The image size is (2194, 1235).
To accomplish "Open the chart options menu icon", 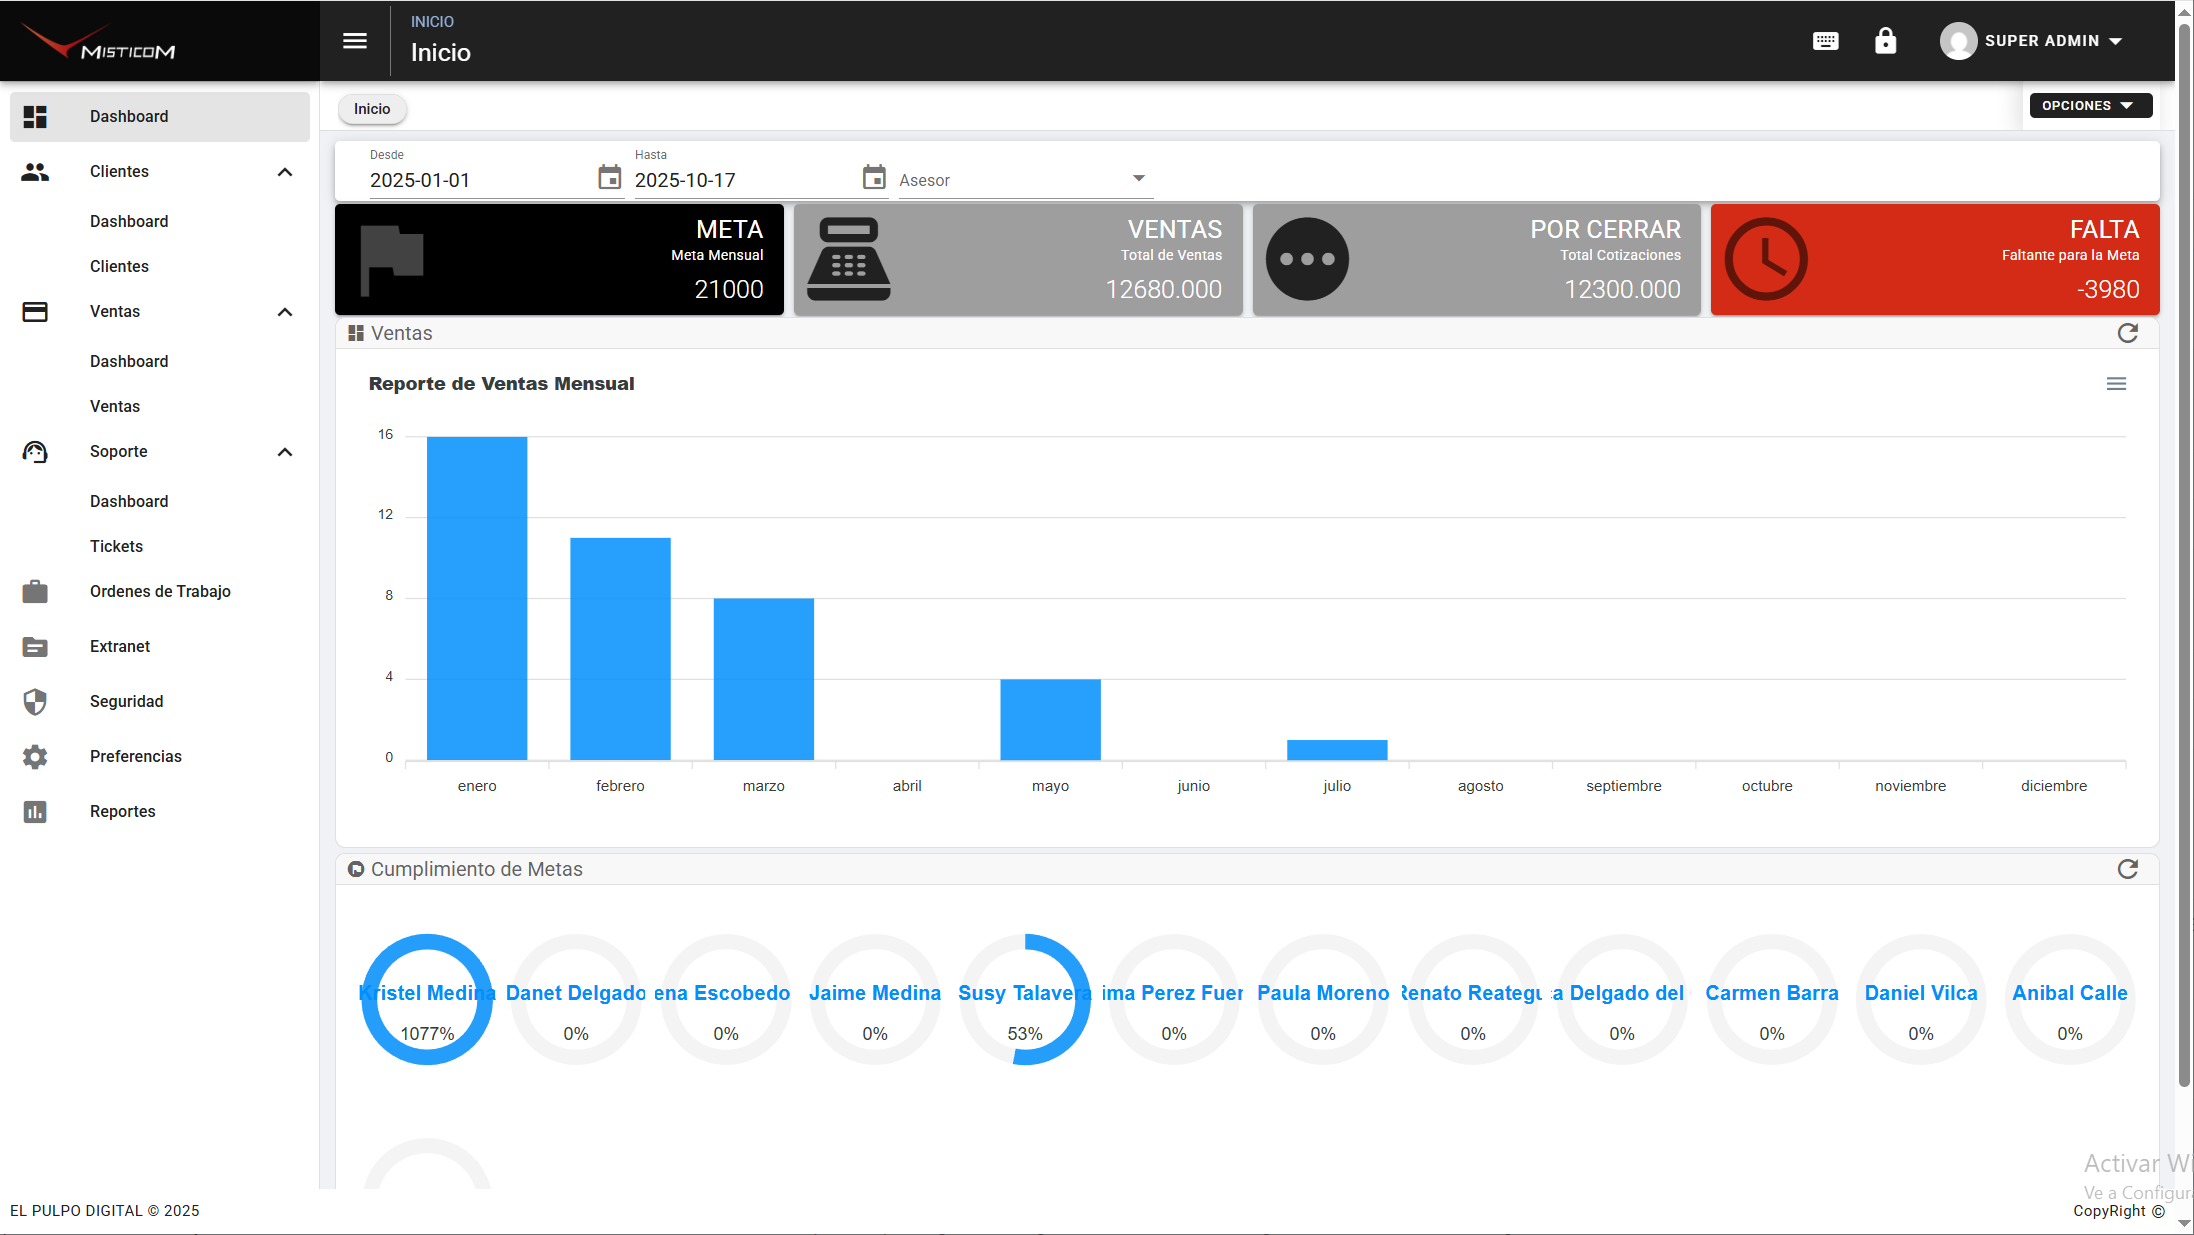I will point(2116,384).
